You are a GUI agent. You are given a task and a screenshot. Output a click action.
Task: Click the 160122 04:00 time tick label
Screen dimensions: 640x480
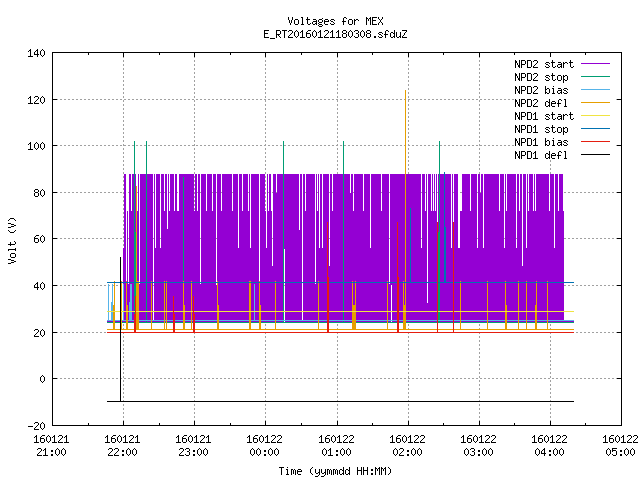(549, 446)
